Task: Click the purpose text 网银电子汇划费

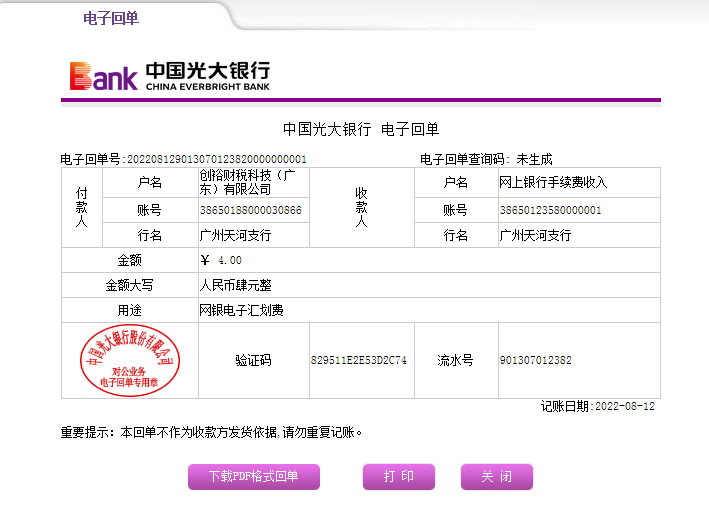Action: coord(242,310)
